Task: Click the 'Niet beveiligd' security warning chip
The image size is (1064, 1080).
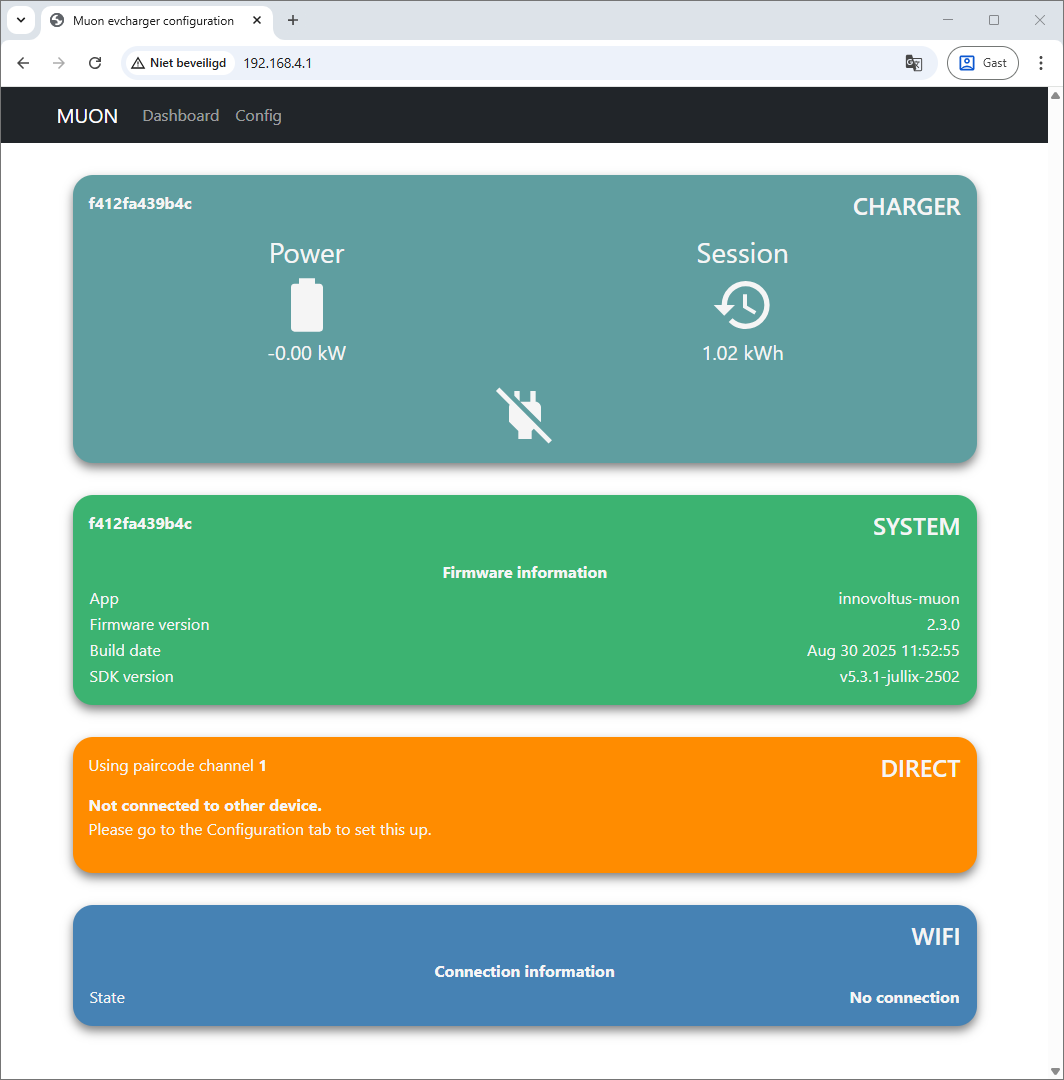Action: (x=179, y=63)
